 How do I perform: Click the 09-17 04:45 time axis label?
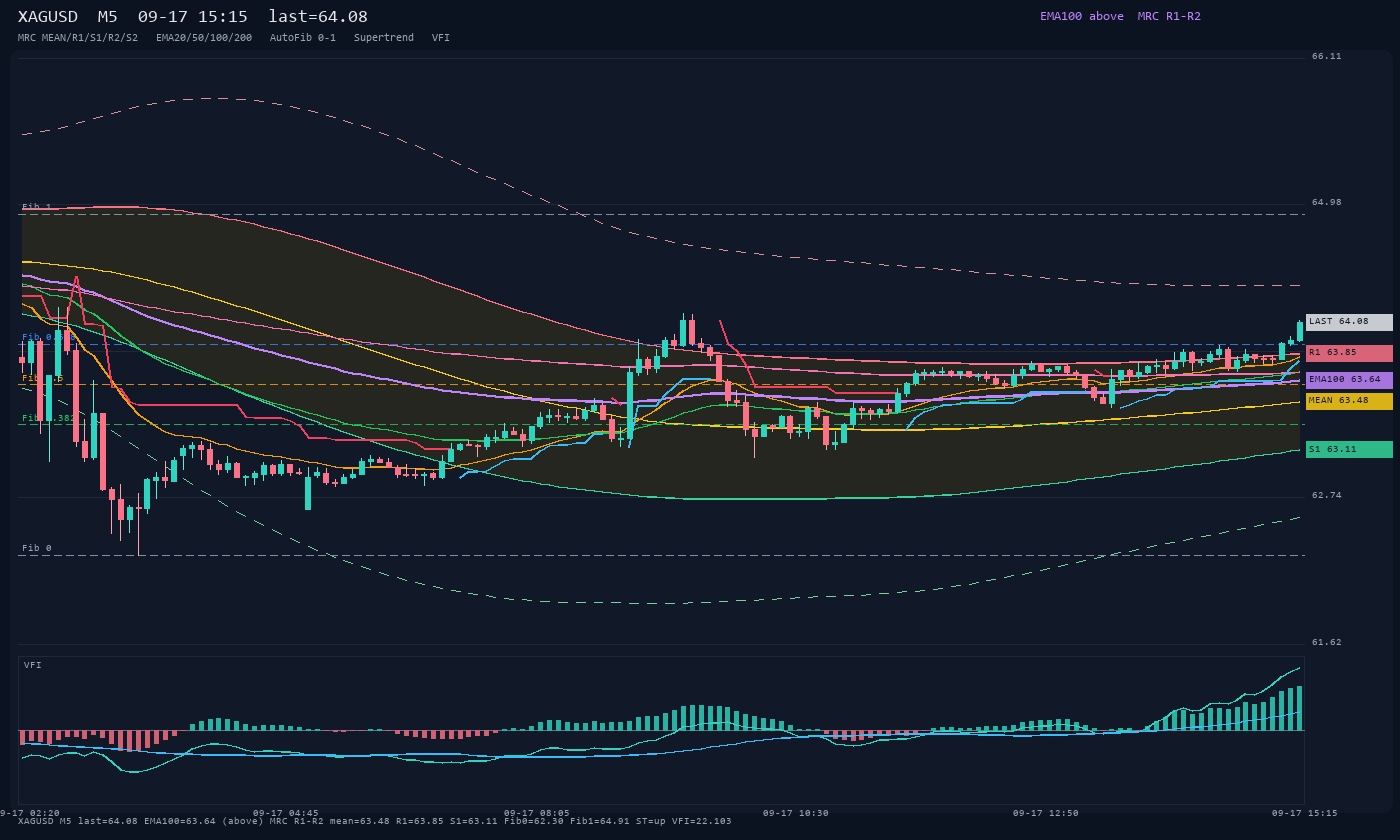tap(286, 813)
